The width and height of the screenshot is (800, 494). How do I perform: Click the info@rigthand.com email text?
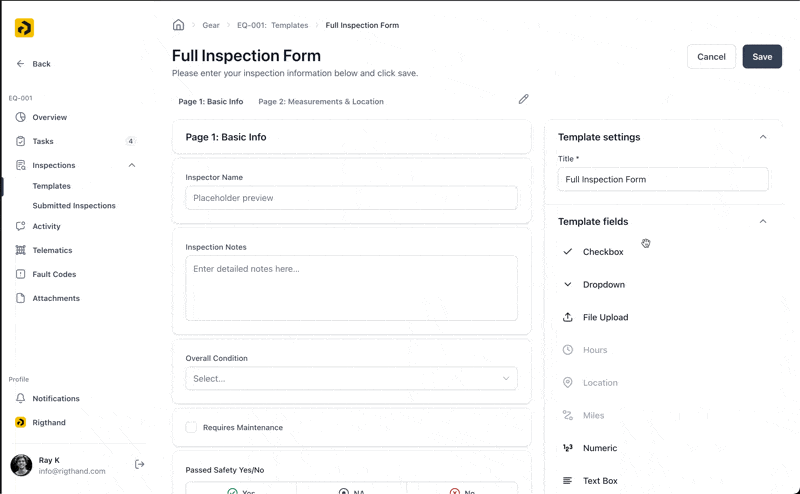point(72,471)
